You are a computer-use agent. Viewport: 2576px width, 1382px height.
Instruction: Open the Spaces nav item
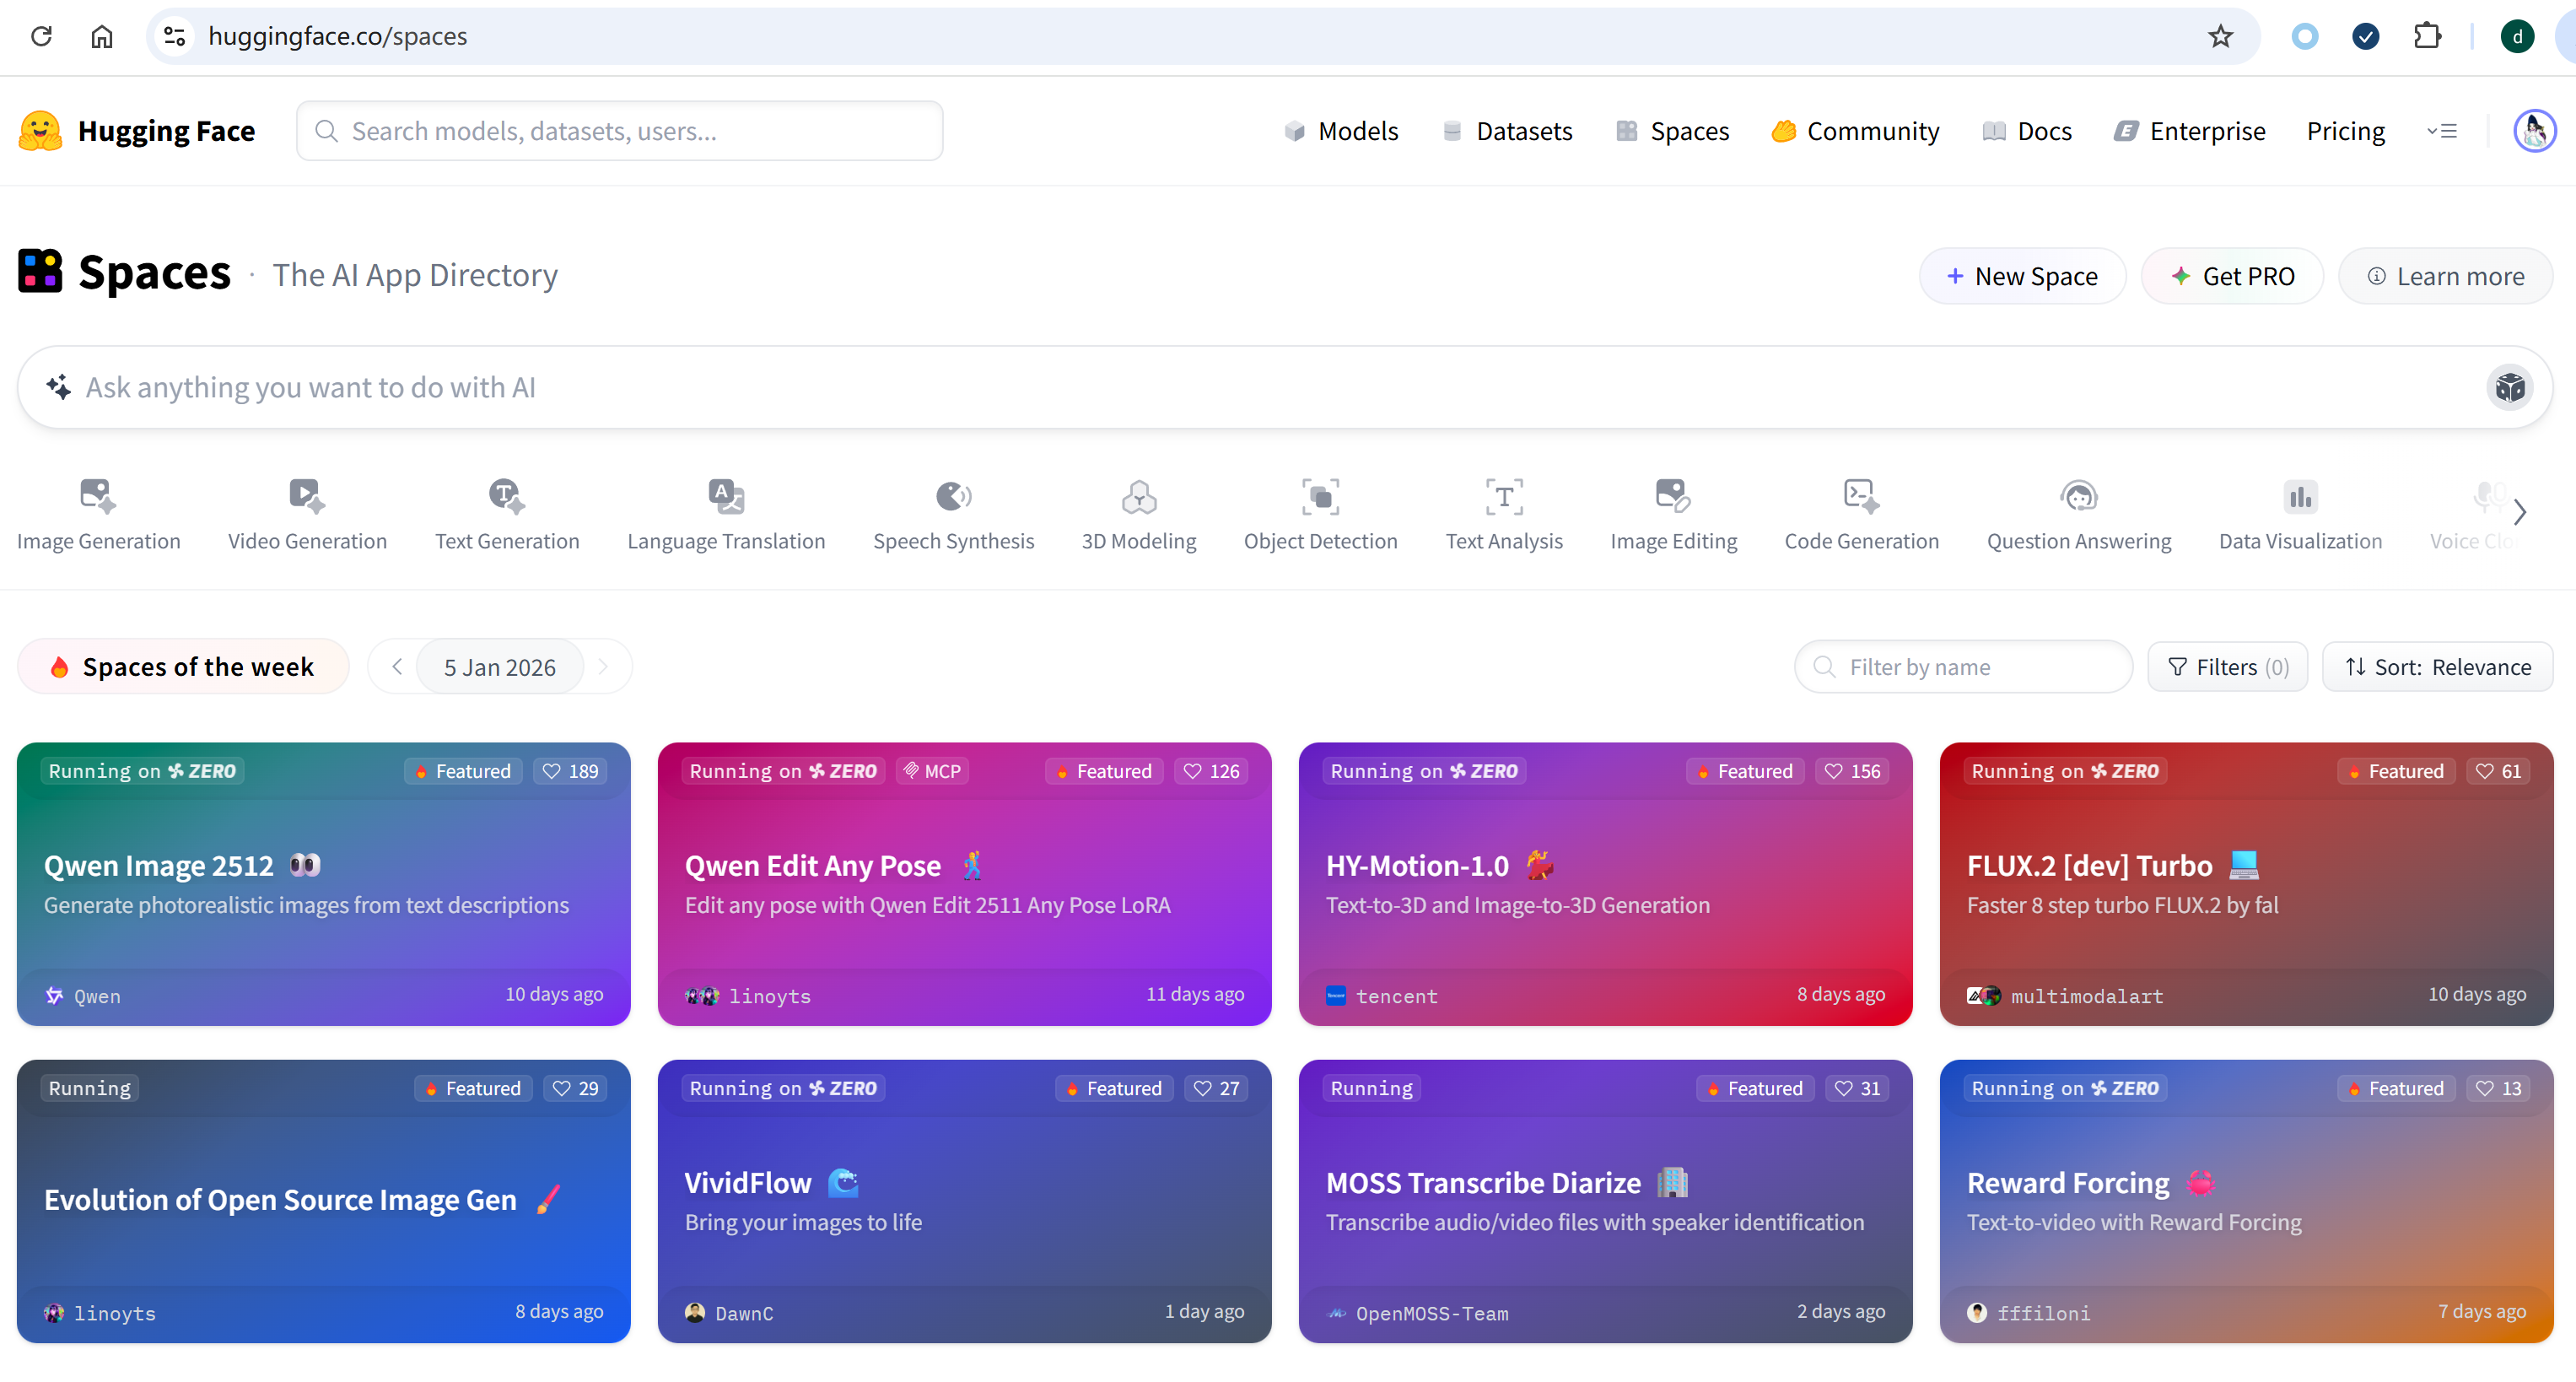pos(1672,131)
